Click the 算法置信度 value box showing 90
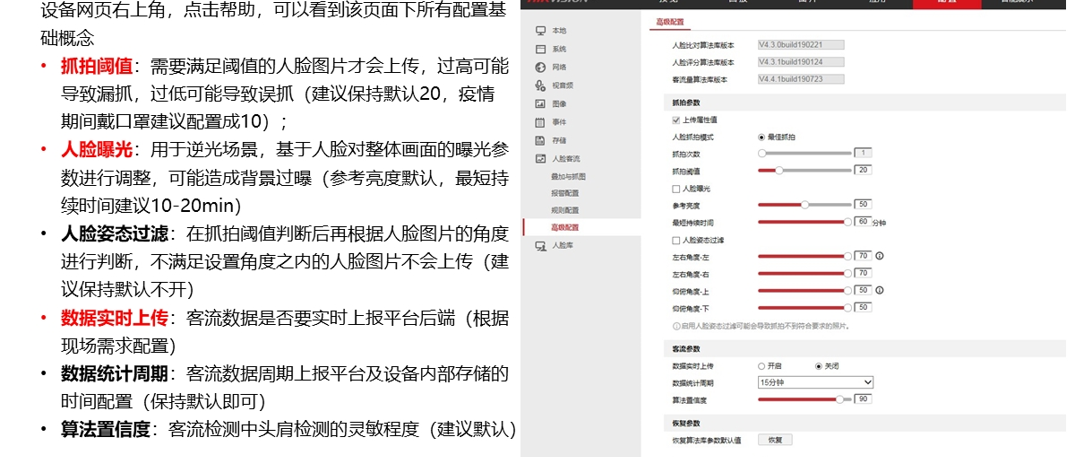 click(863, 399)
